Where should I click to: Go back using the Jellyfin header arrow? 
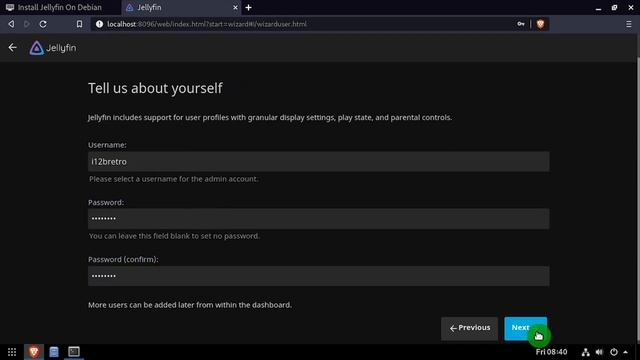point(13,48)
